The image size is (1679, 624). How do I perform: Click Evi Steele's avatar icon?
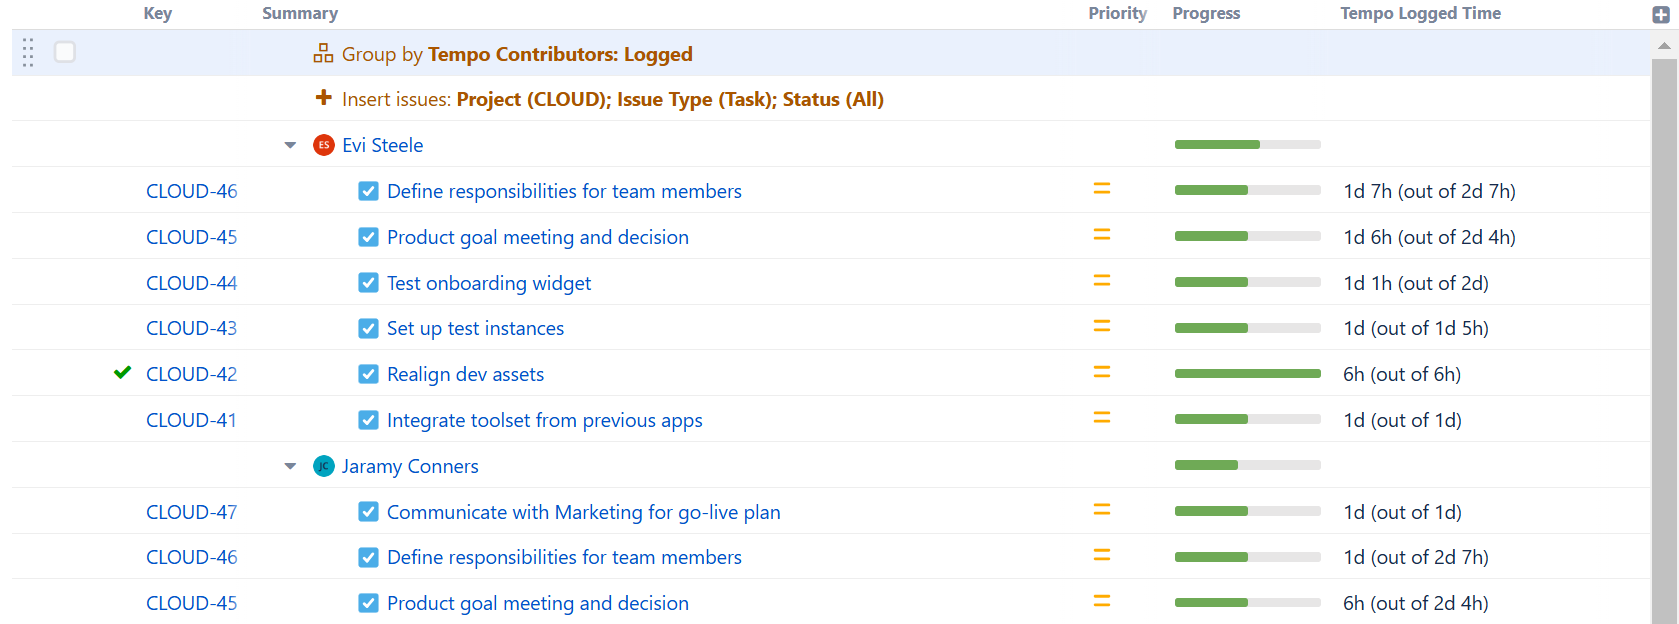point(323,145)
